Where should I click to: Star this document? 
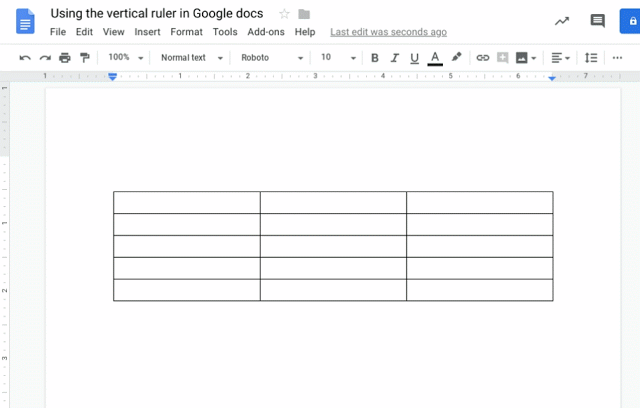pyautogui.click(x=284, y=14)
